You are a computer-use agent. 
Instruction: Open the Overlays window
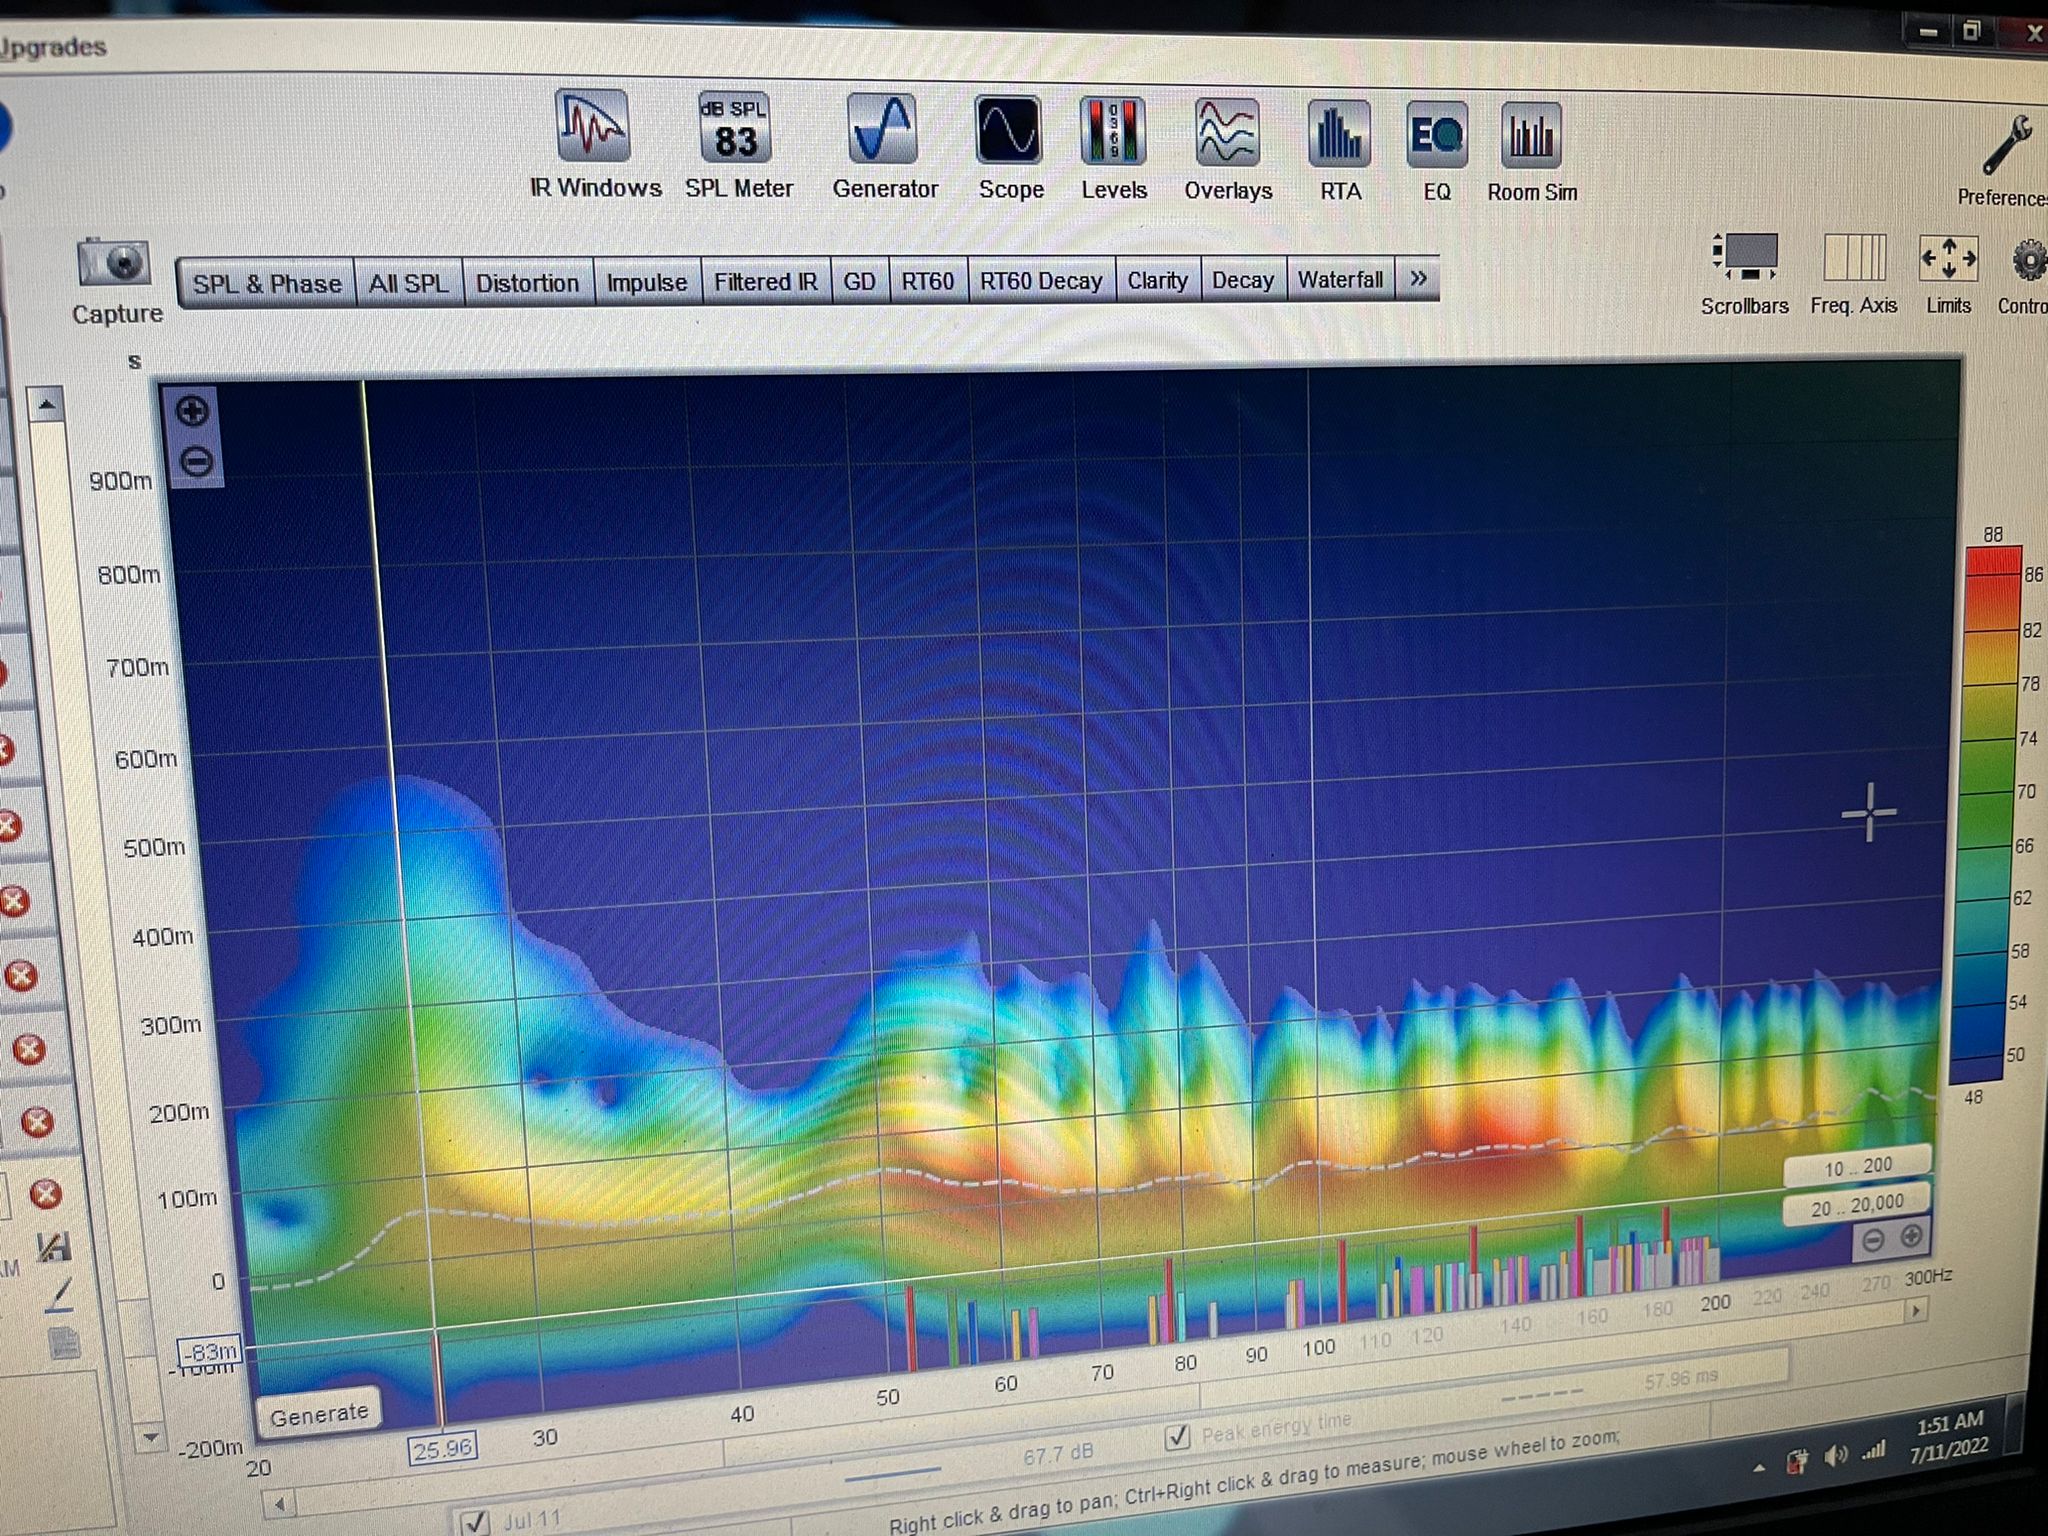(x=1228, y=134)
